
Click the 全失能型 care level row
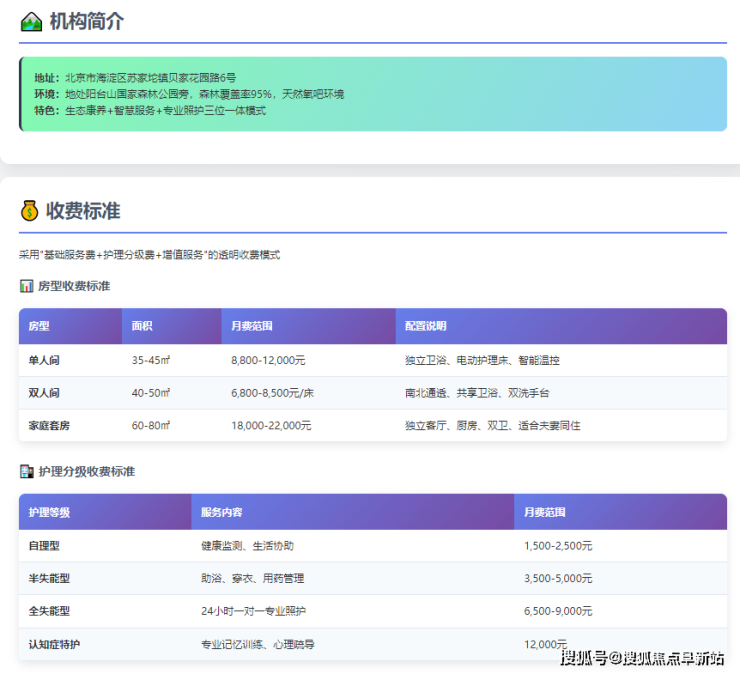[x=49, y=611]
